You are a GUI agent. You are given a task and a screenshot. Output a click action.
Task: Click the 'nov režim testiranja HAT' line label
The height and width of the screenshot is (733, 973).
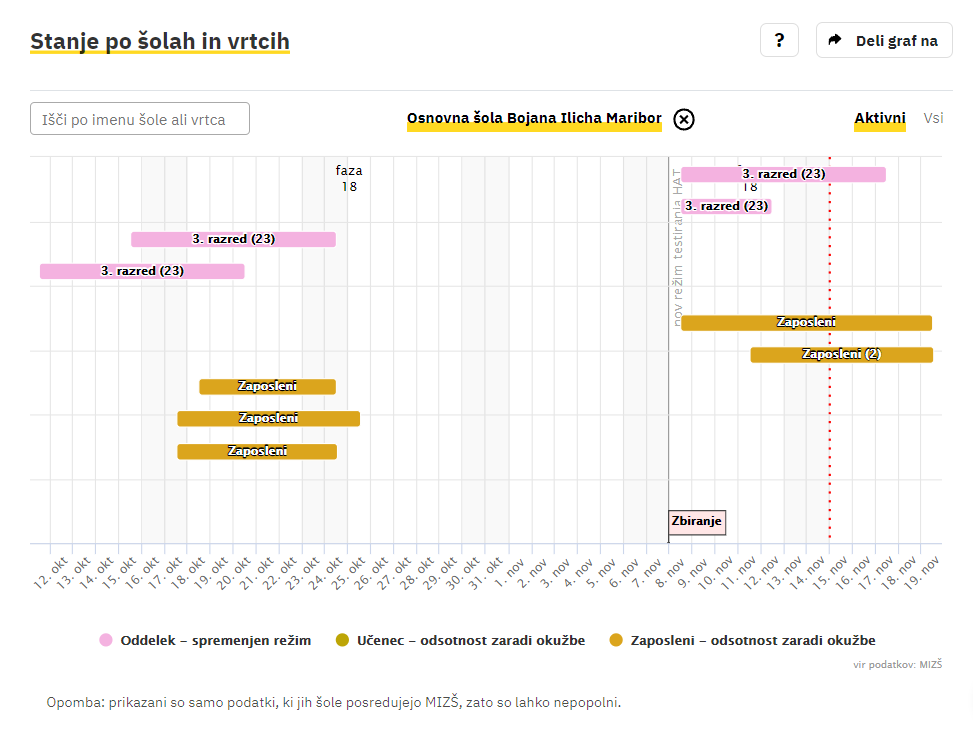point(678,247)
